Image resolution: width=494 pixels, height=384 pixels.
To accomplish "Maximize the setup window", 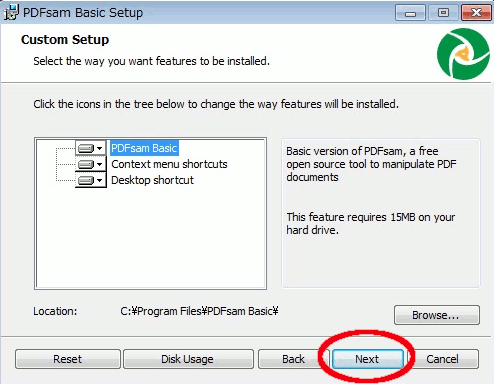I will 443,13.
